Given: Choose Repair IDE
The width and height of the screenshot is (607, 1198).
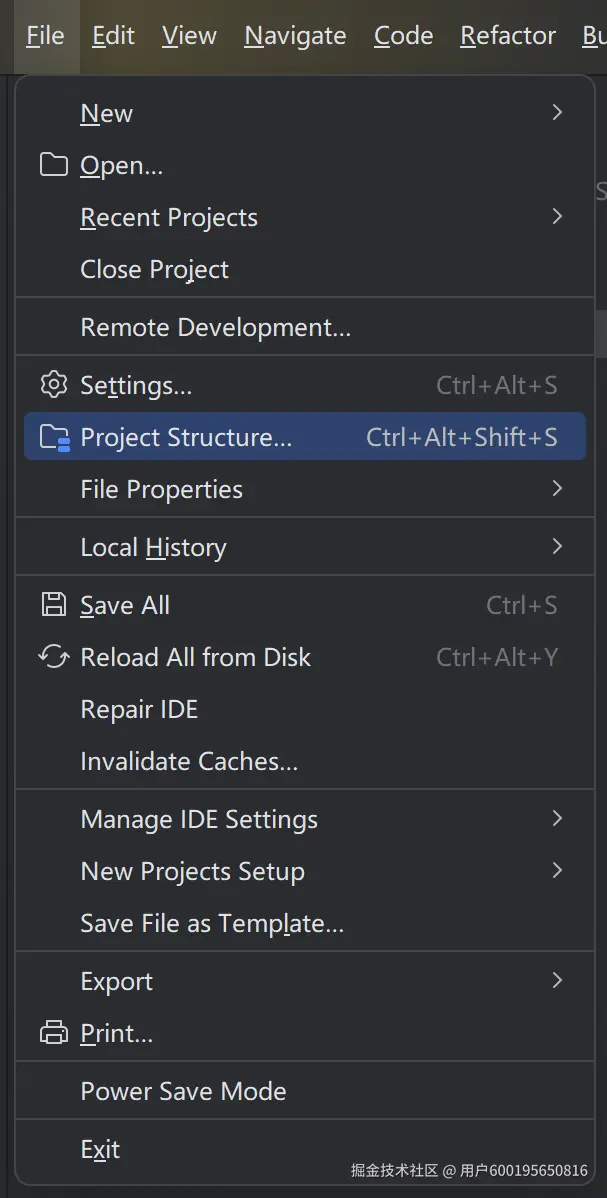Looking at the screenshot, I should [139, 709].
